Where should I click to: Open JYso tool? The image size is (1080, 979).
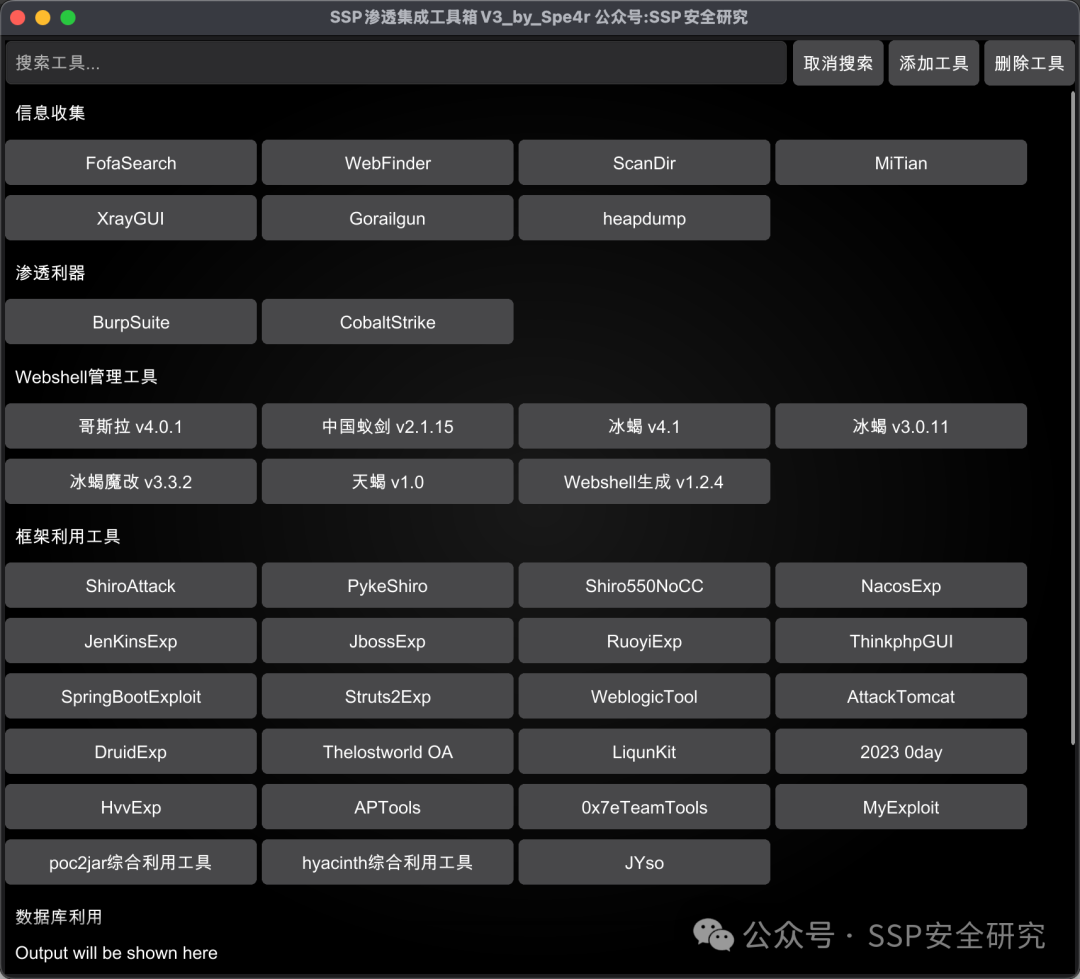coord(644,862)
